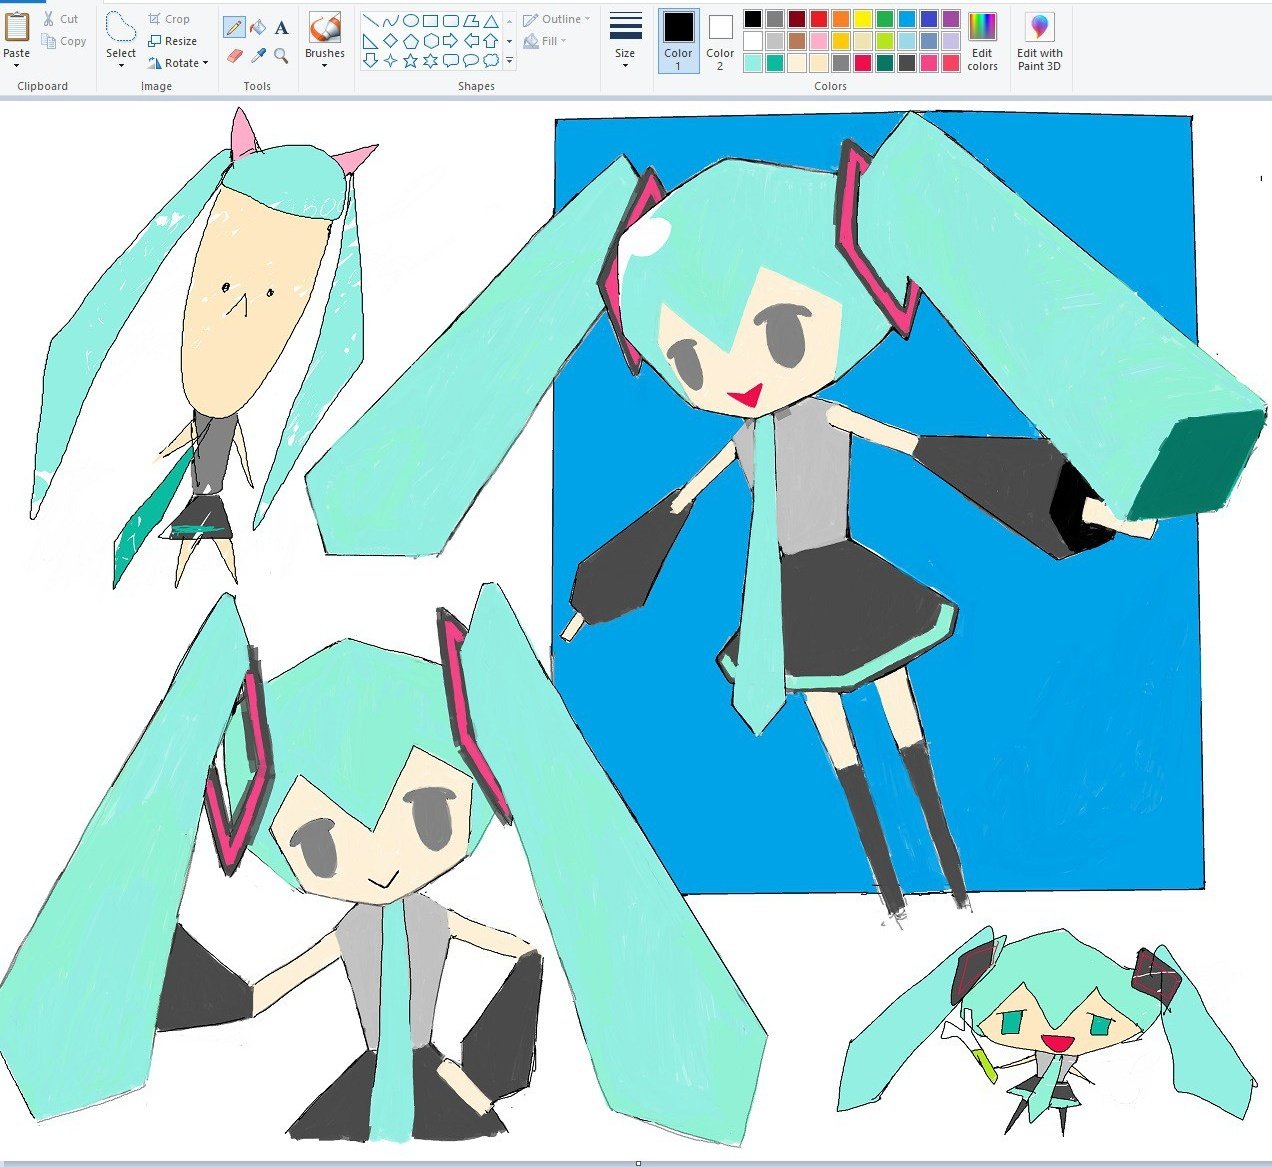Choose the Hexagon shape

(x=430, y=40)
